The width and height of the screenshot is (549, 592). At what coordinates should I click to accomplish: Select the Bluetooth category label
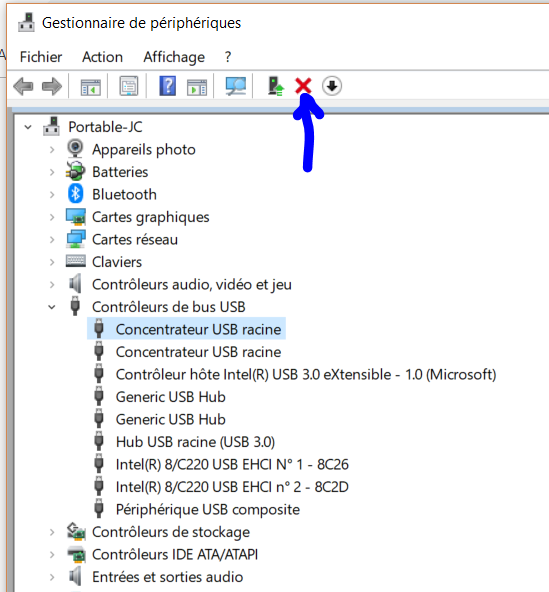point(124,194)
